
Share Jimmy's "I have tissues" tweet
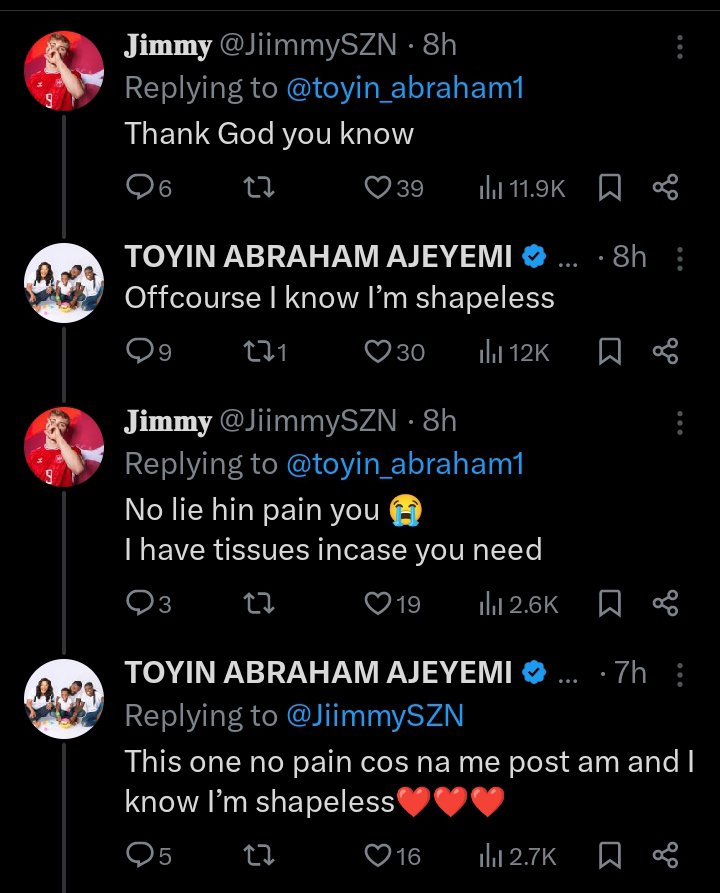pyautogui.click(x=665, y=603)
